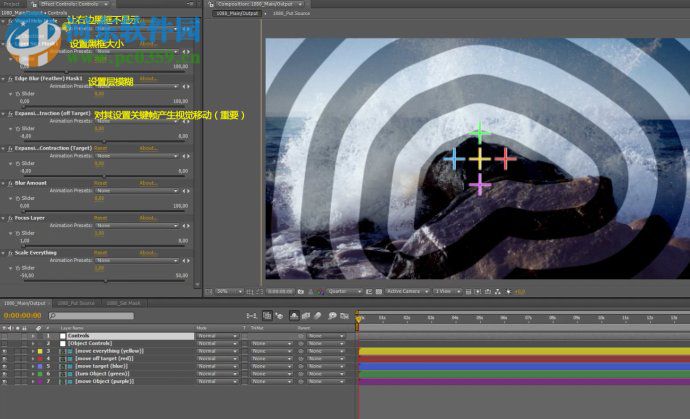Toggle the Transparency Grid icon
Viewport: 690px width, 419px height.
pyautogui.click(x=378, y=291)
